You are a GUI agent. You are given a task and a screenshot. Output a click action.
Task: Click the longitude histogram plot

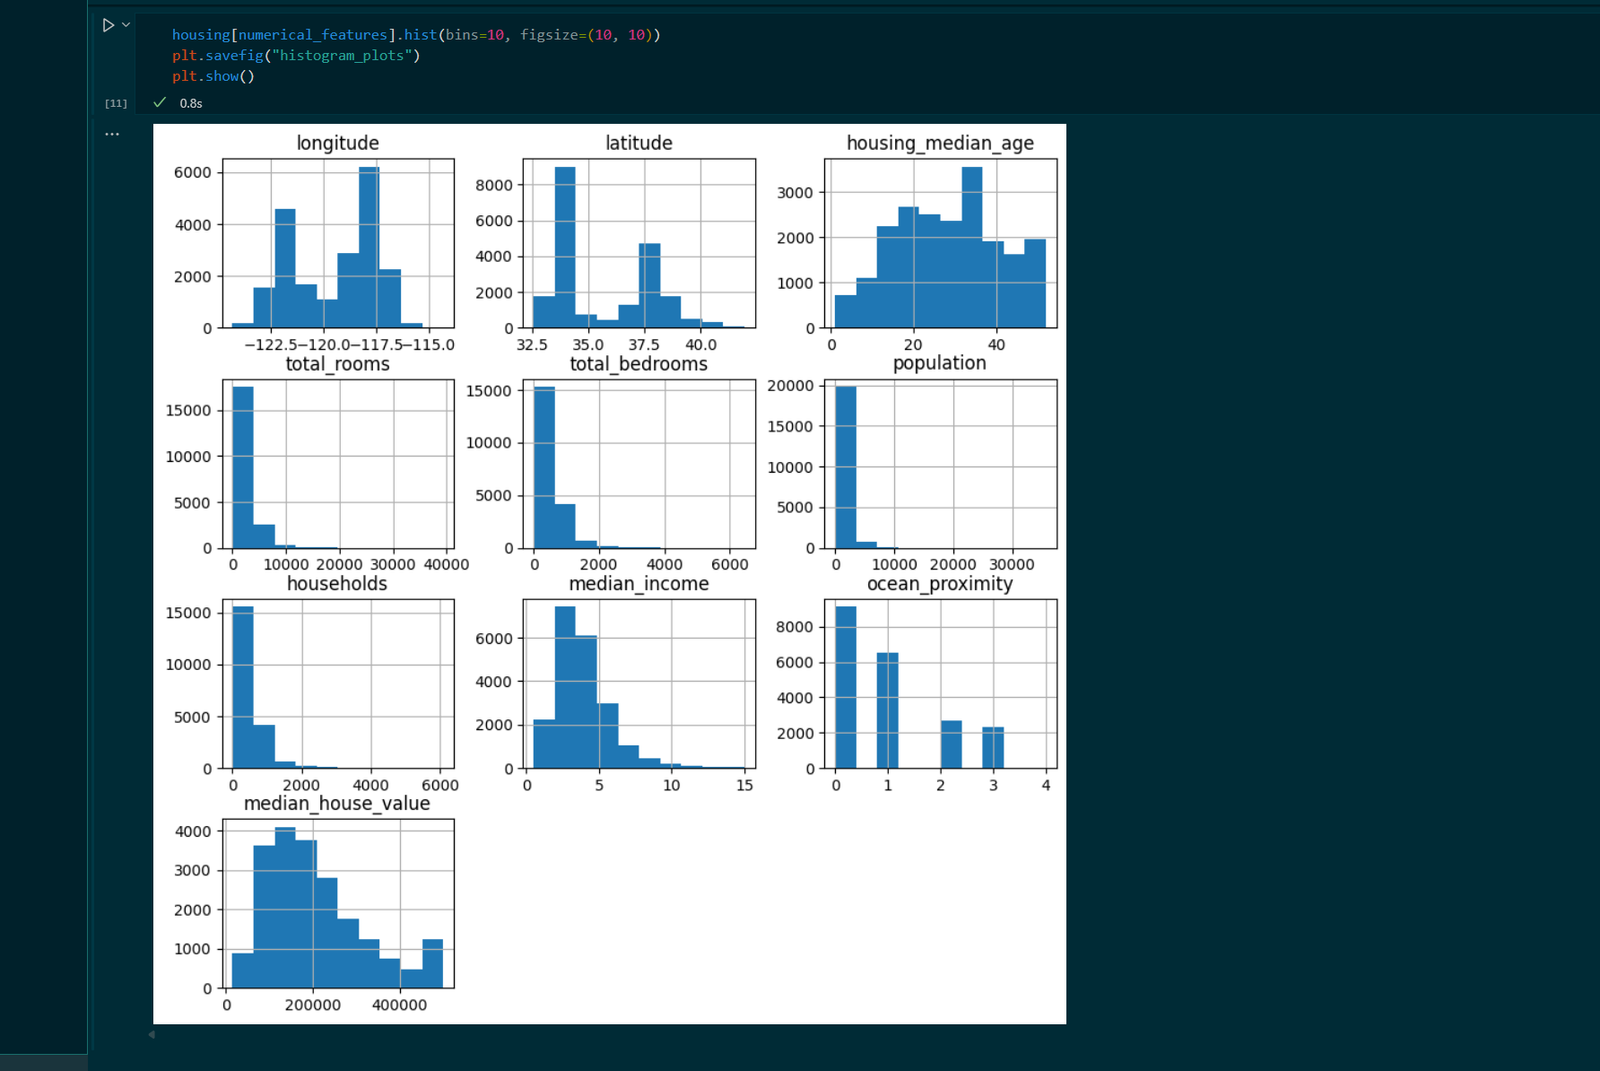pos(338,243)
